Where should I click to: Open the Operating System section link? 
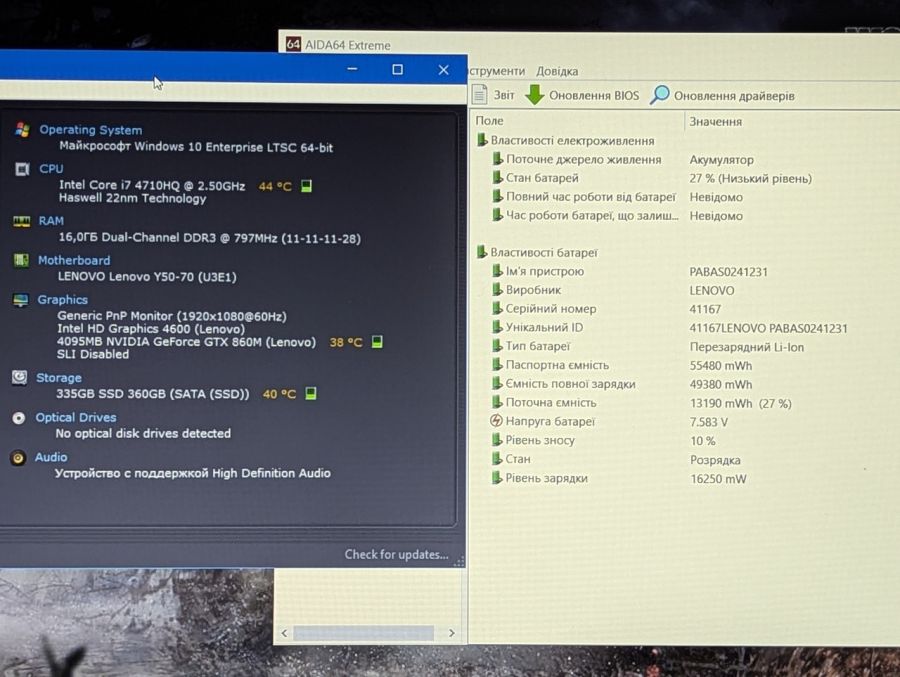click(x=91, y=130)
